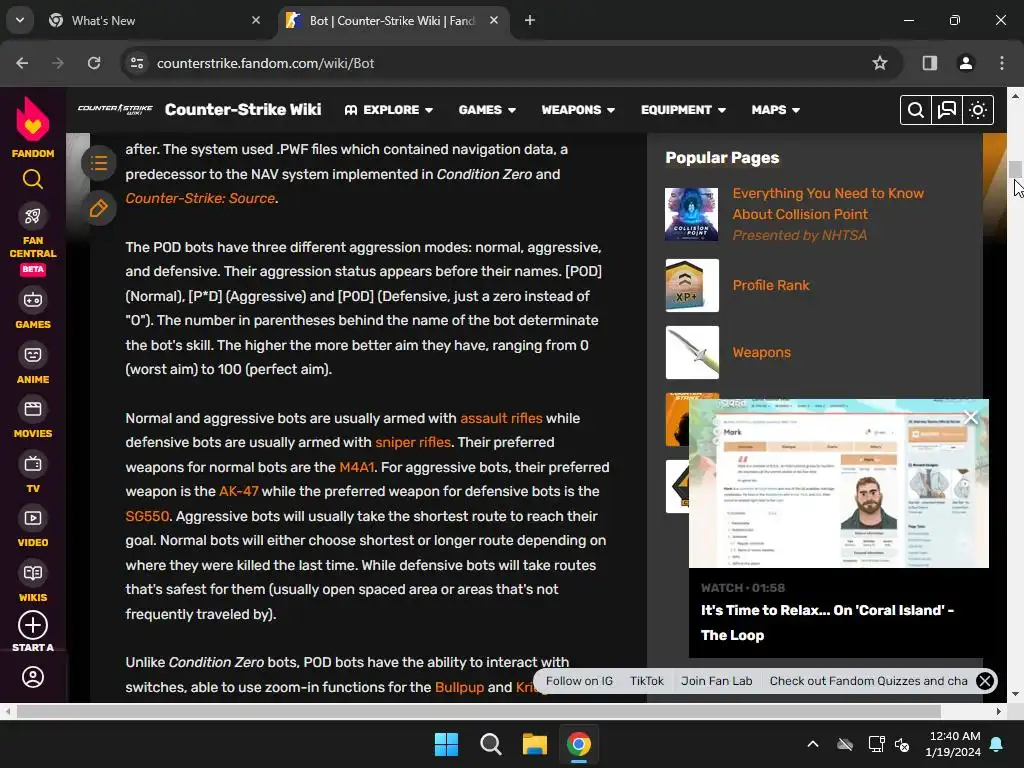Play the Coral Island video preview

coord(839,483)
